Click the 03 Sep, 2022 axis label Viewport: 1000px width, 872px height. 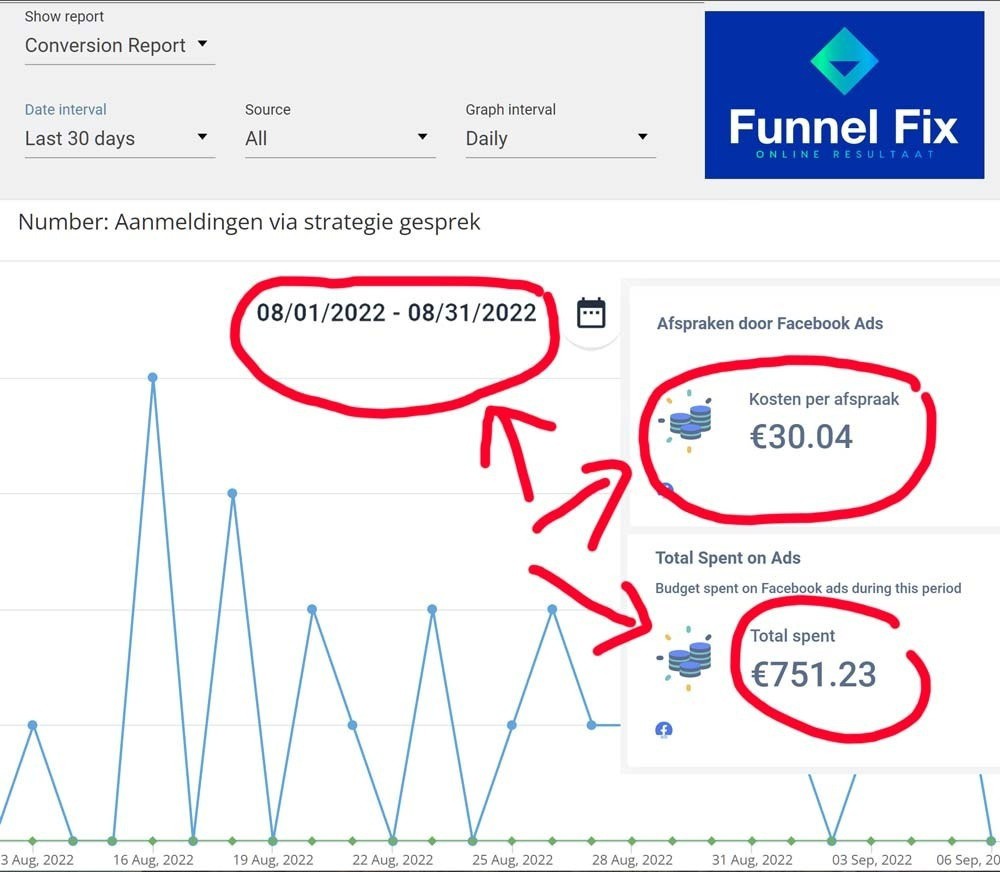pyautogui.click(x=872, y=860)
